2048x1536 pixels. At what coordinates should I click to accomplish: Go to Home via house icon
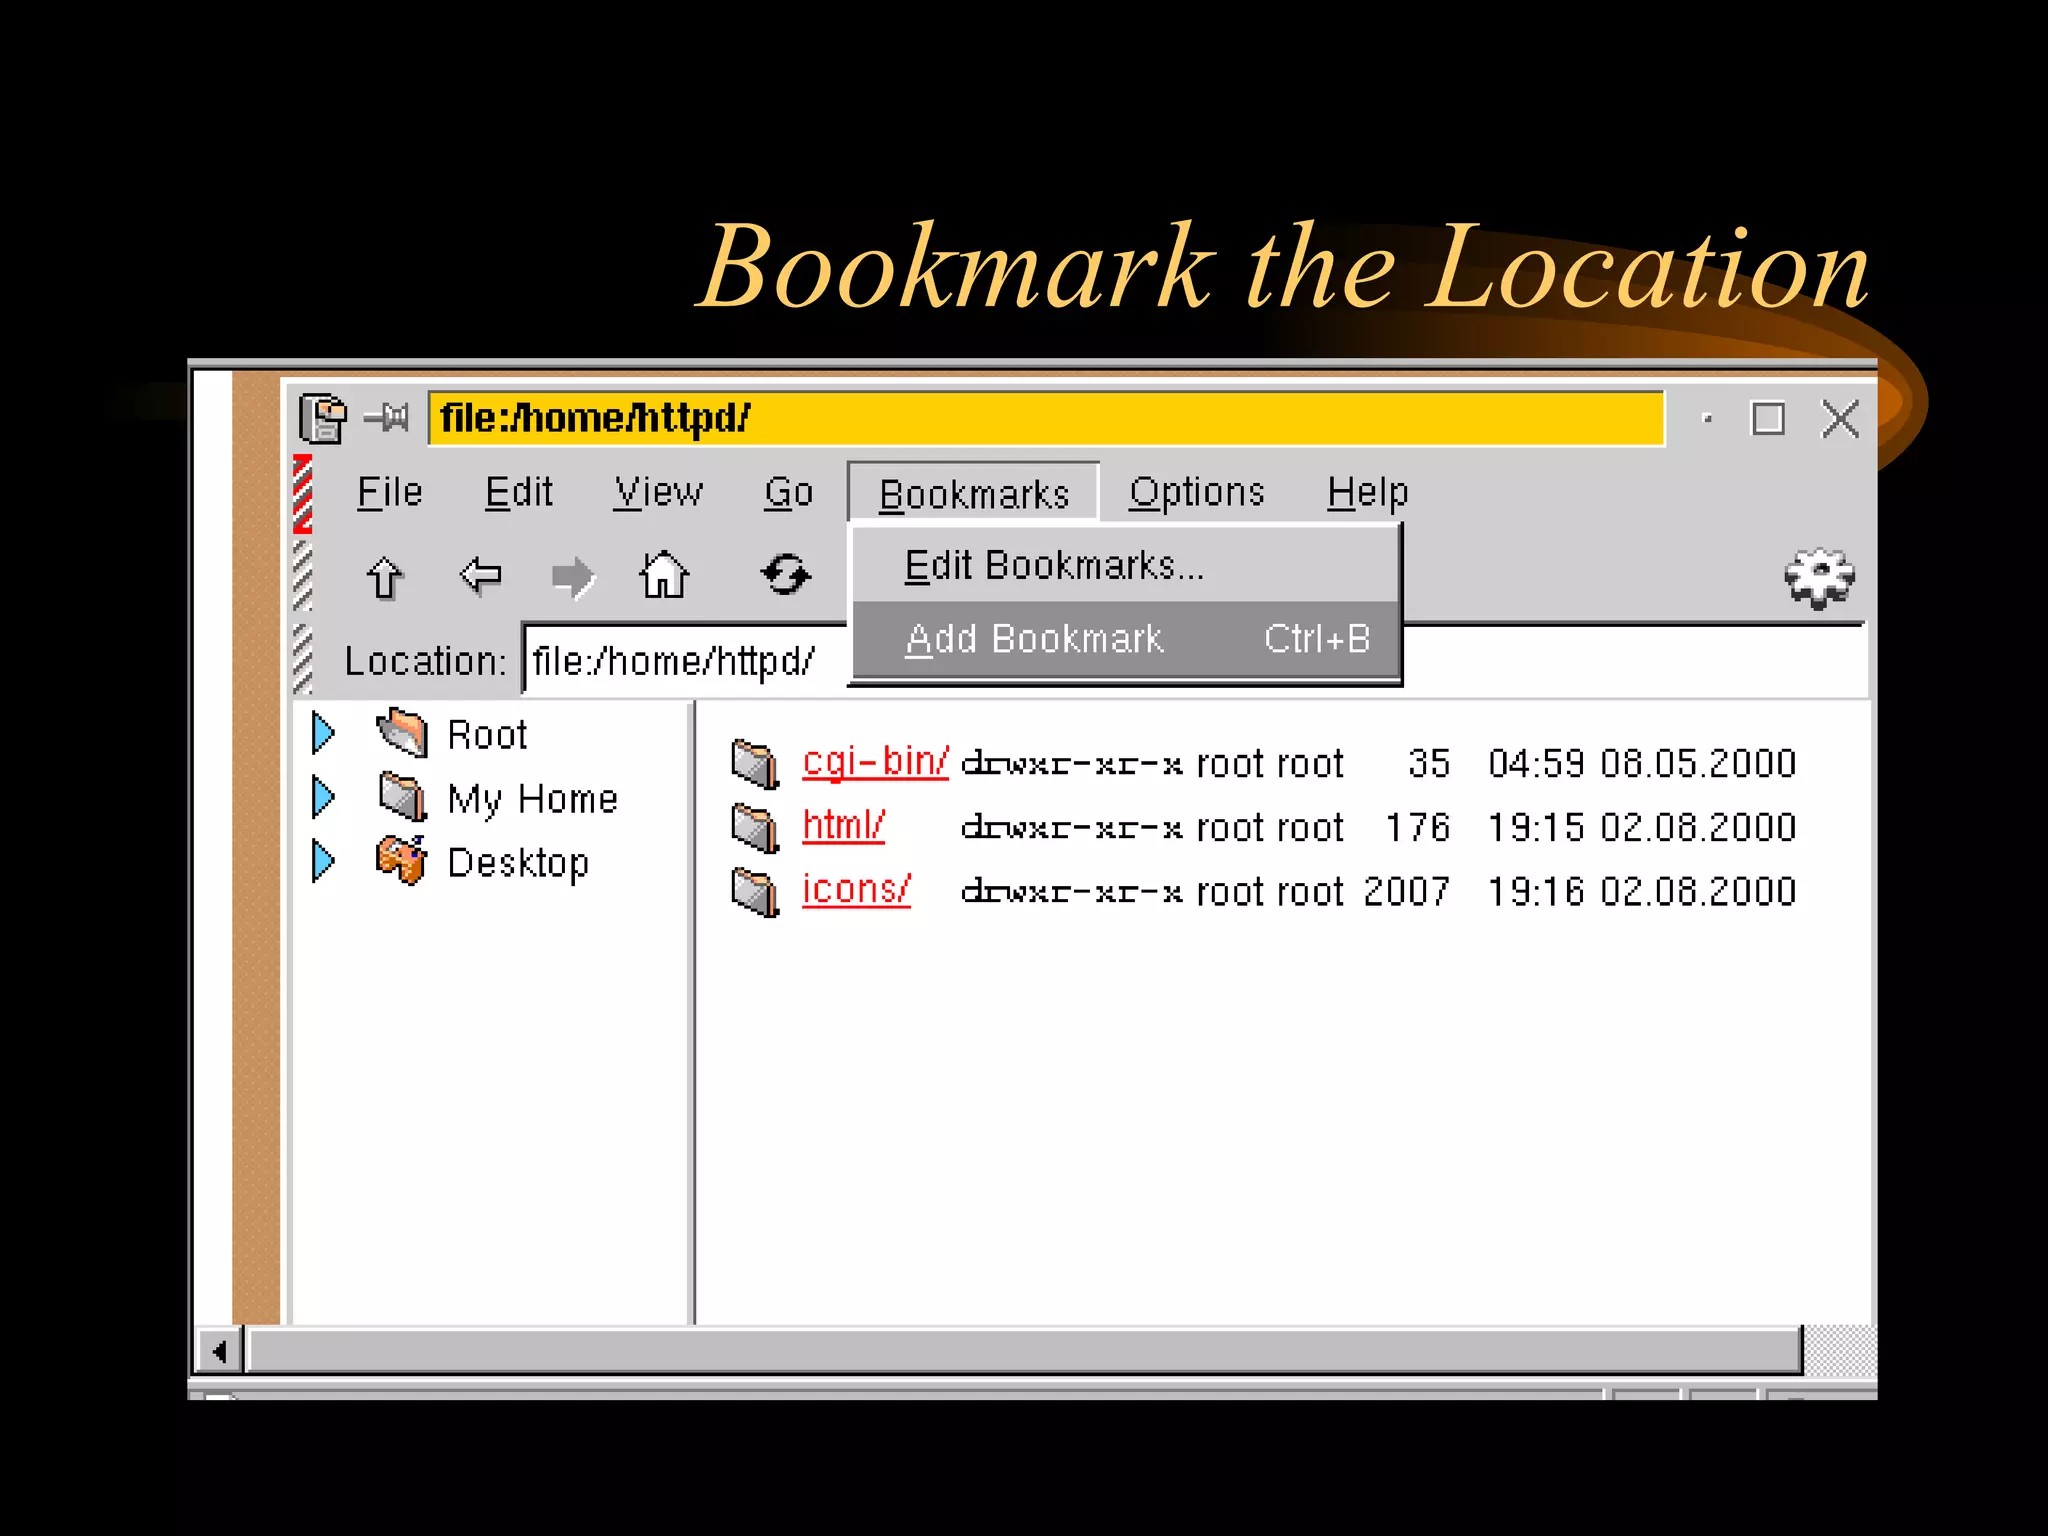click(x=664, y=575)
